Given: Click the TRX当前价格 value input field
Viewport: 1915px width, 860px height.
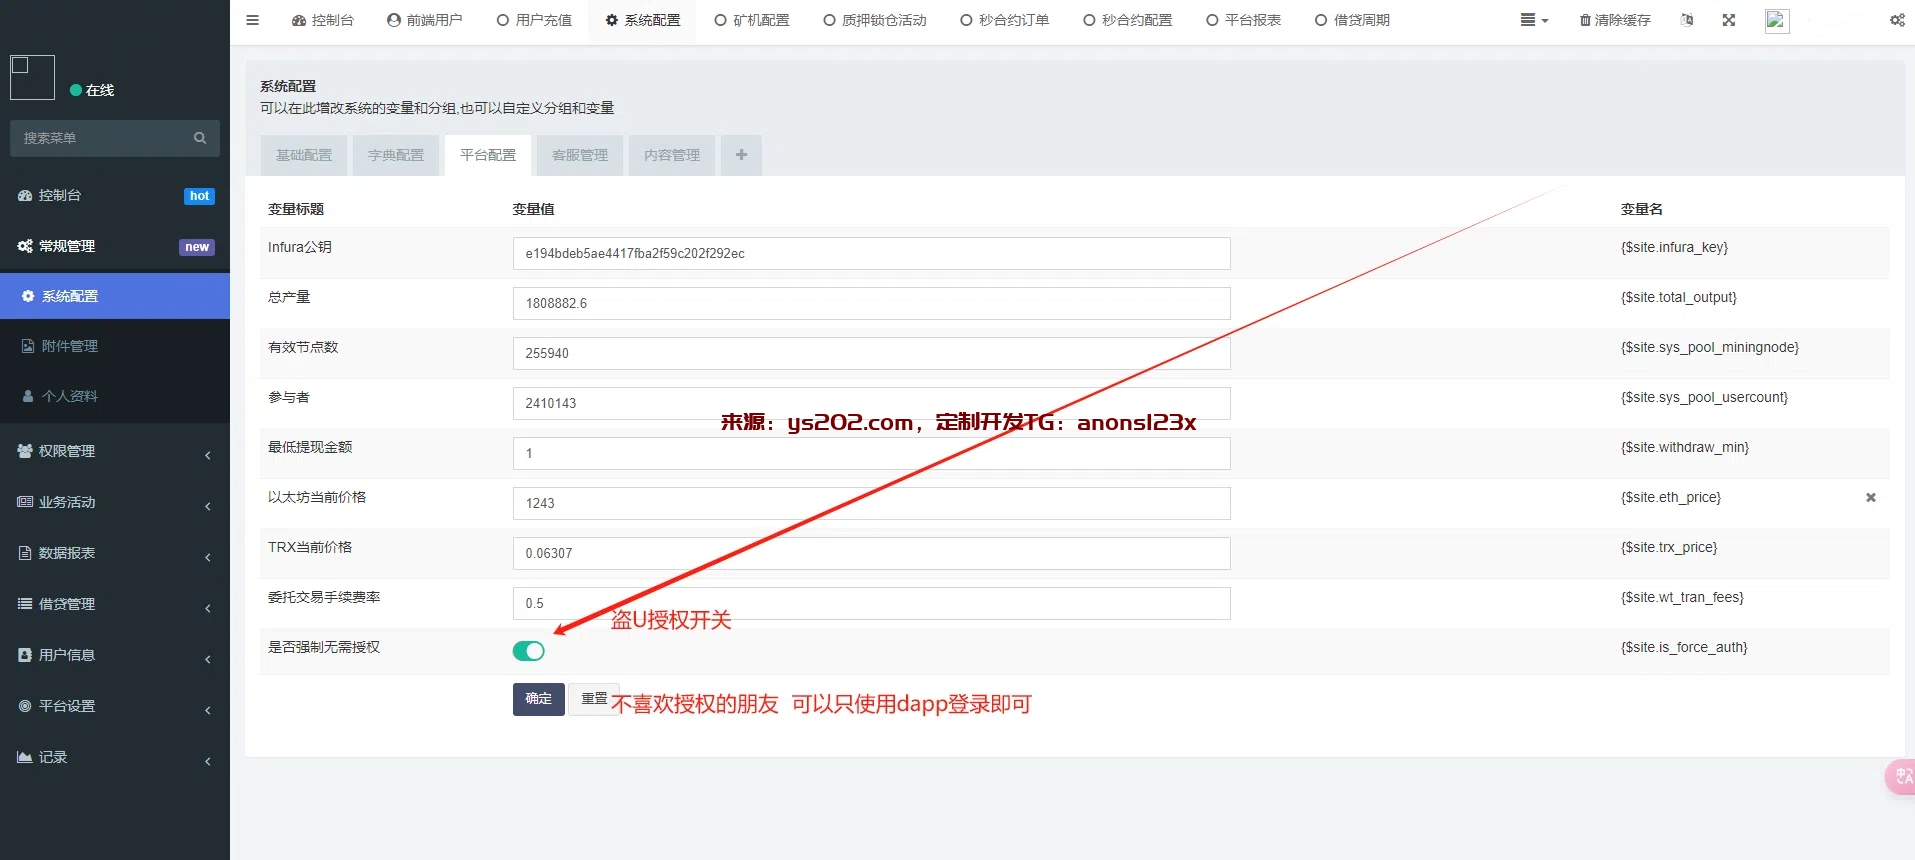Looking at the screenshot, I should (x=870, y=553).
